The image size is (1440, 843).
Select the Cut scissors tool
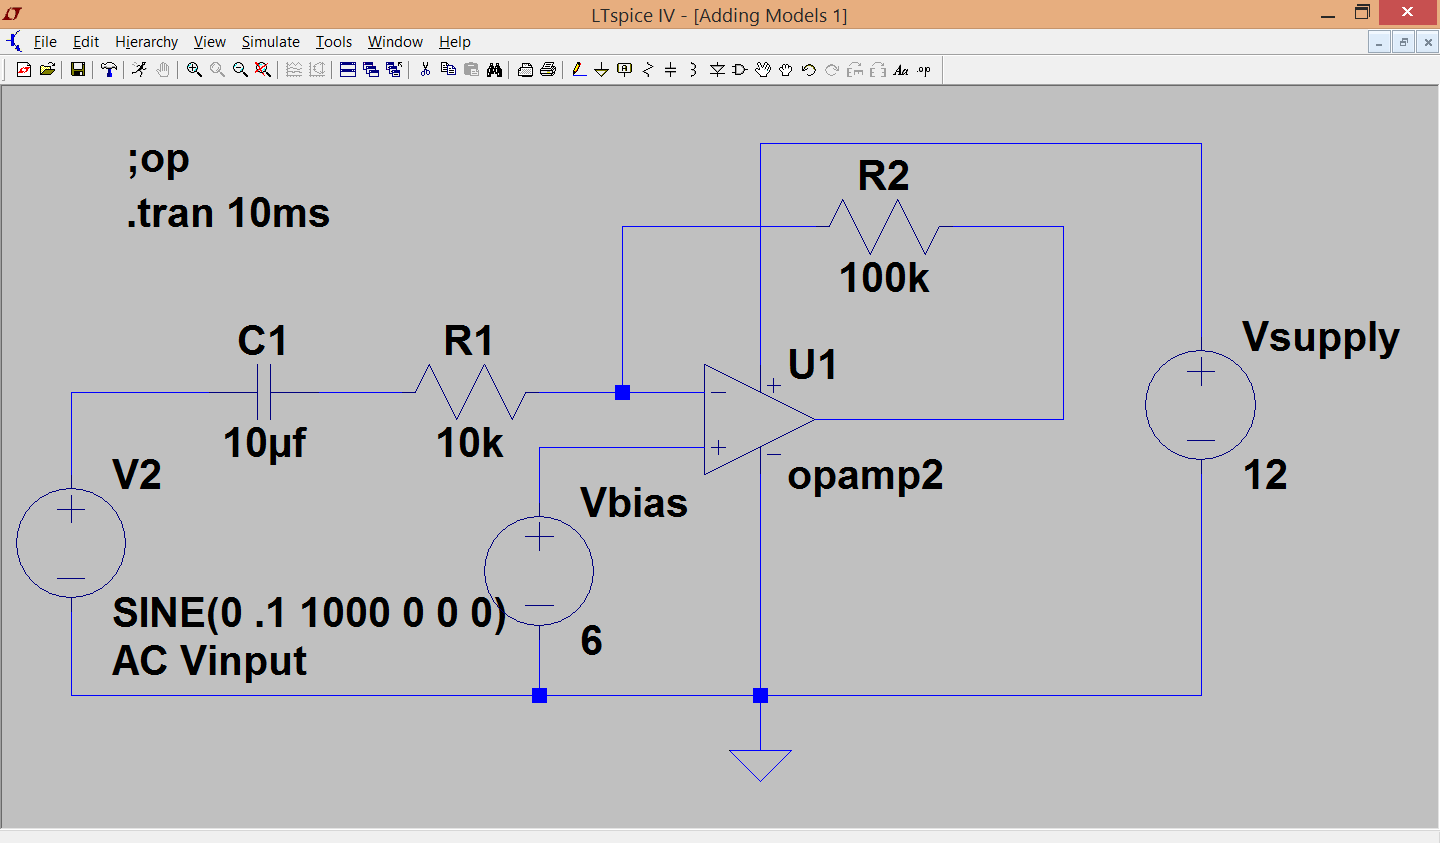click(x=425, y=69)
